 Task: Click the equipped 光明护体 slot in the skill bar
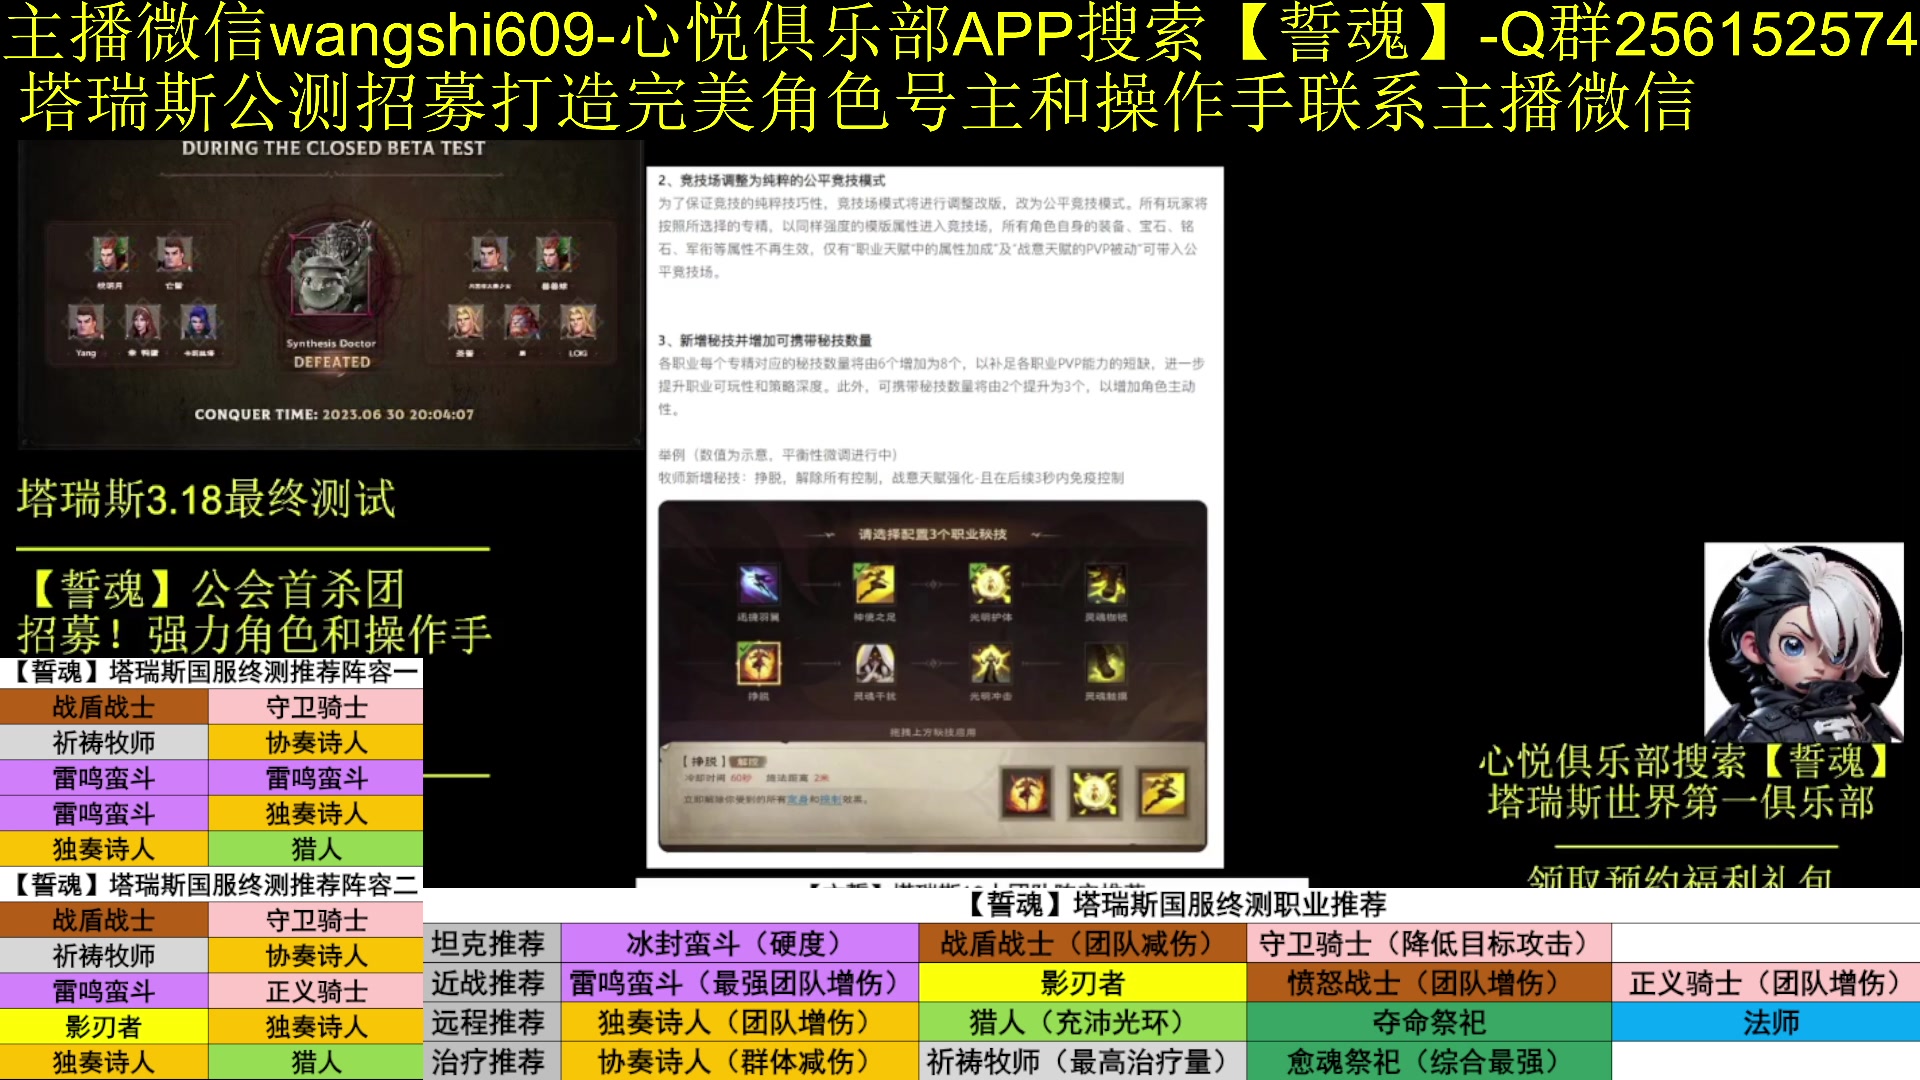[1094, 794]
